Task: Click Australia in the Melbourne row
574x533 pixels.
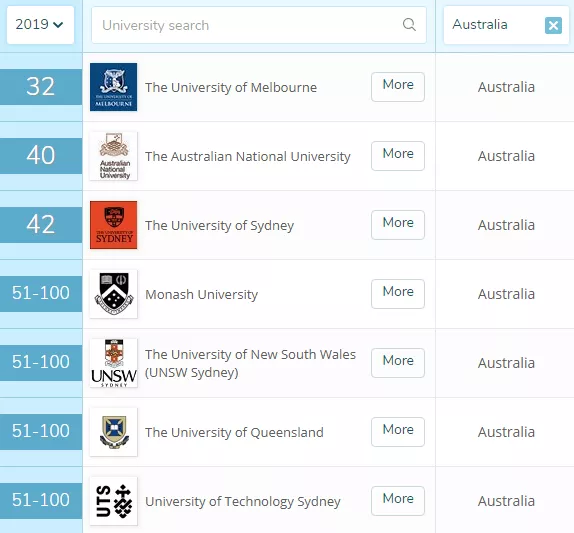Action: pyautogui.click(x=506, y=87)
